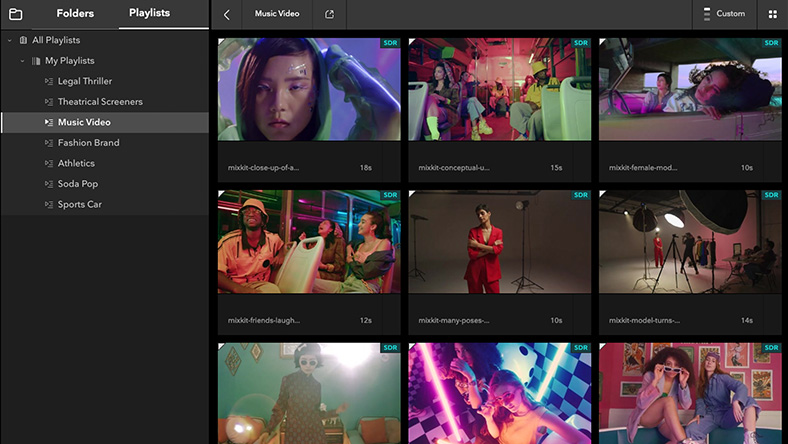Click the mixkit-female-mod... filename
Image resolution: width=788 pixels, height=444 pixels.
tap(643, 168)
